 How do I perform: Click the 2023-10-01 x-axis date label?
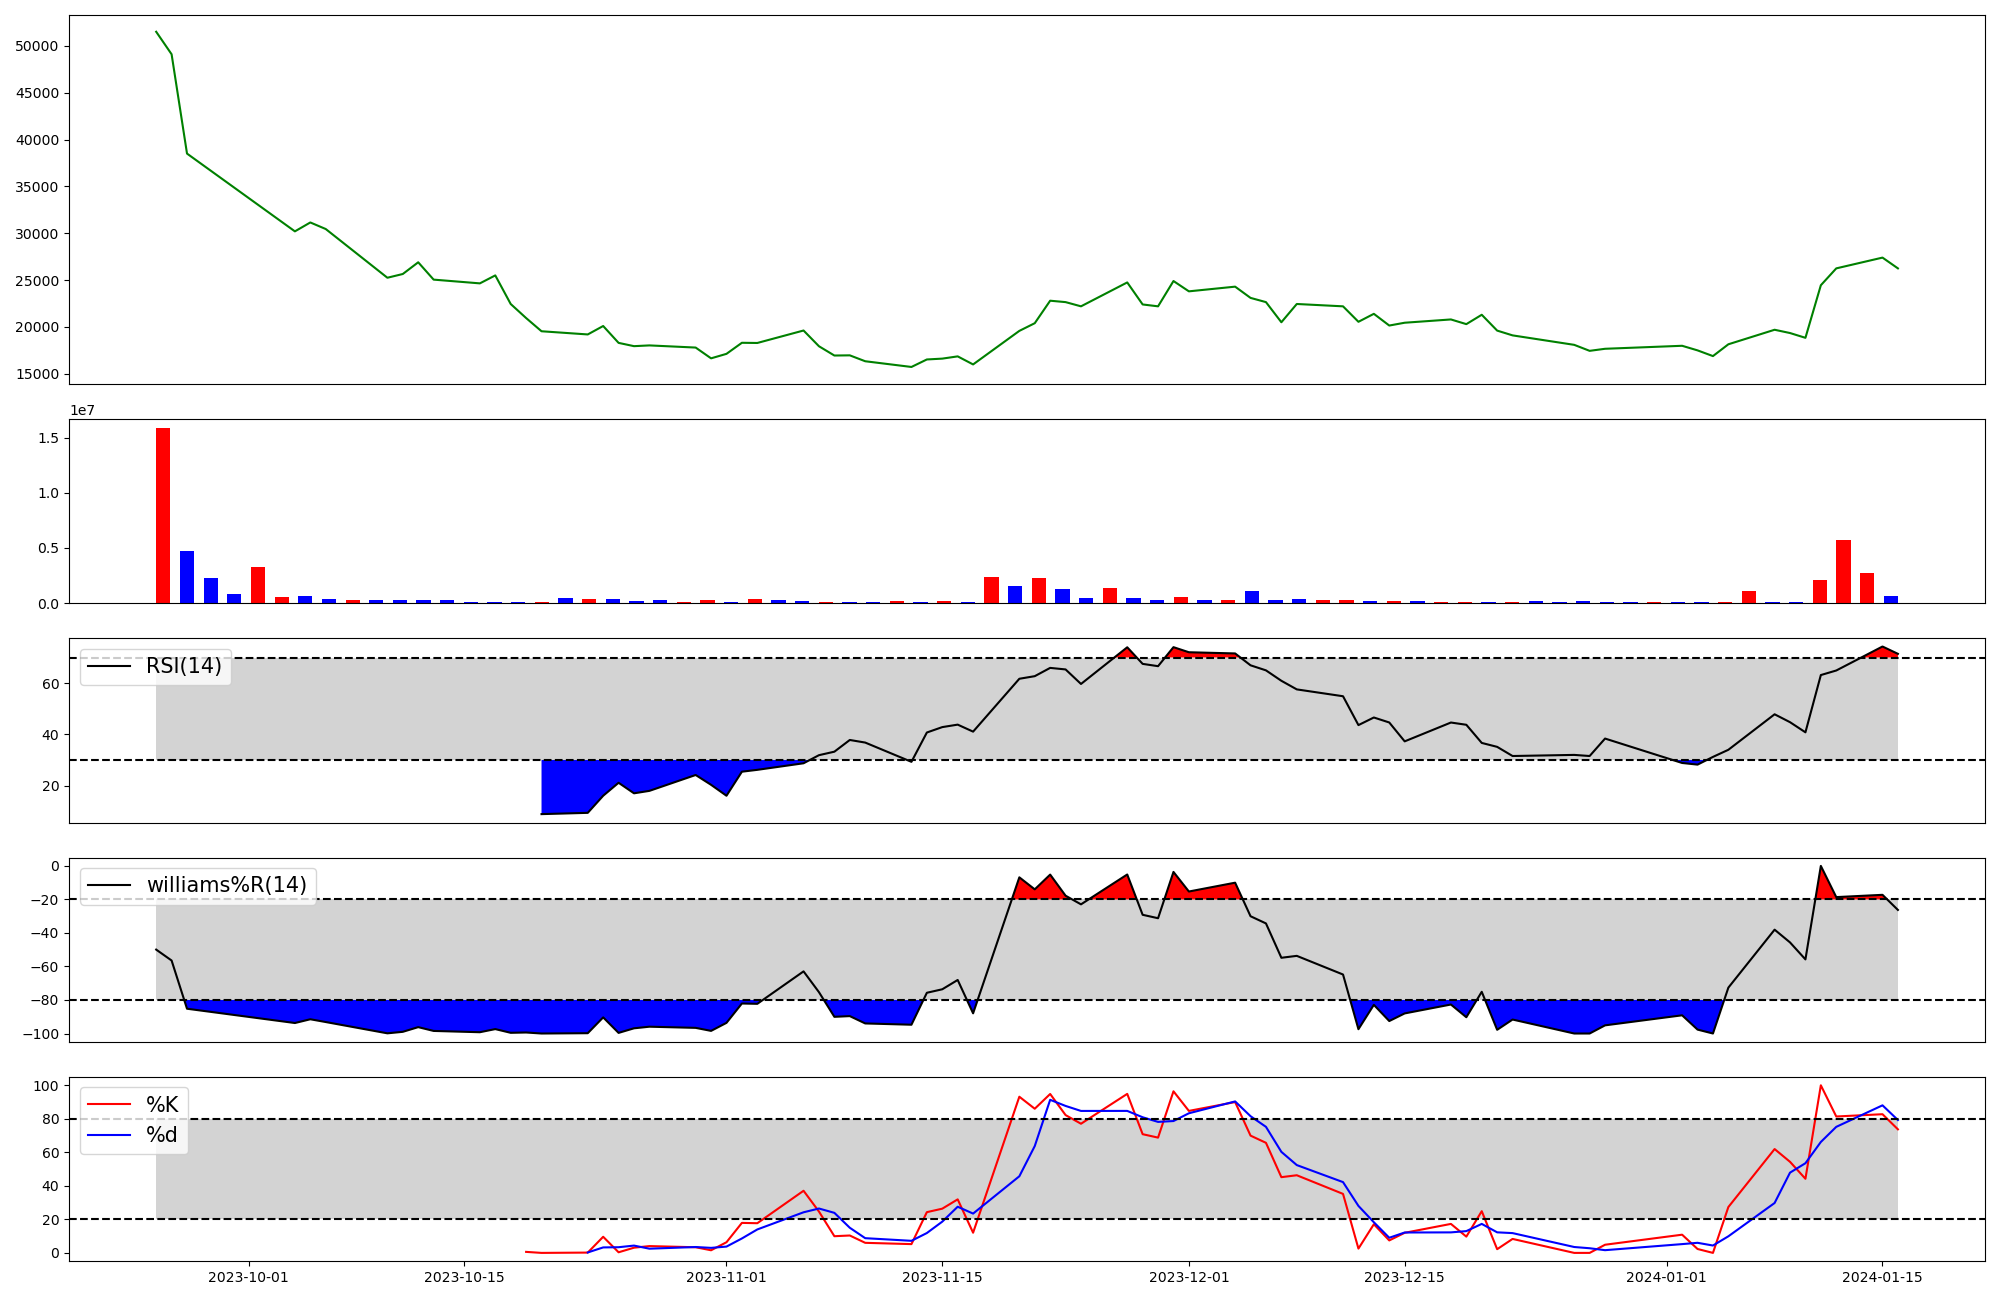pyautogui.click(x=248, y=1277)
